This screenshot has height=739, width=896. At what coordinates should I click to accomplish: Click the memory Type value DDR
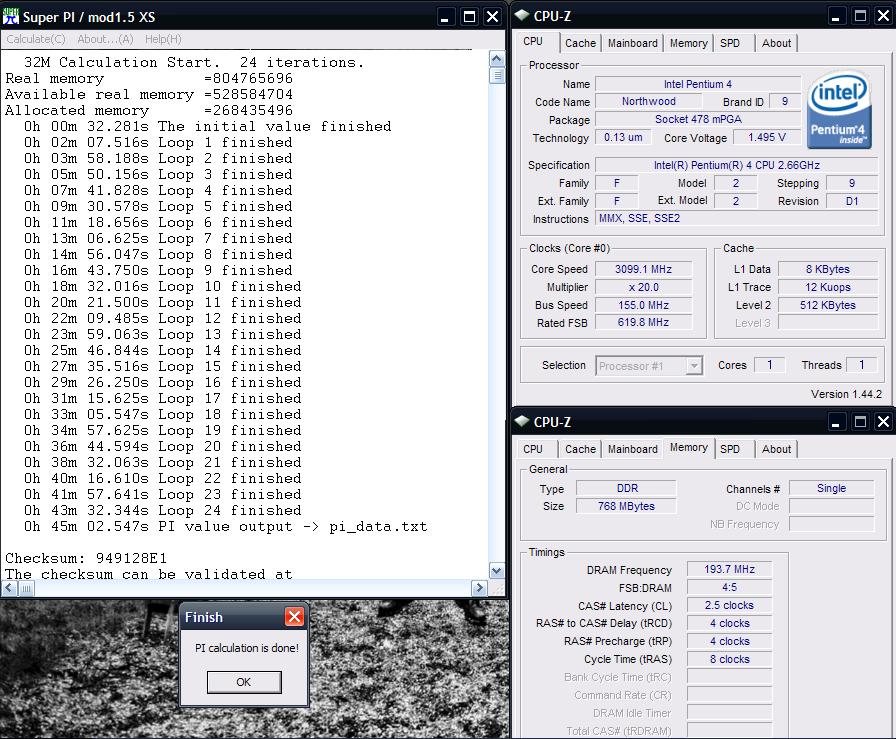pos(626,488)
